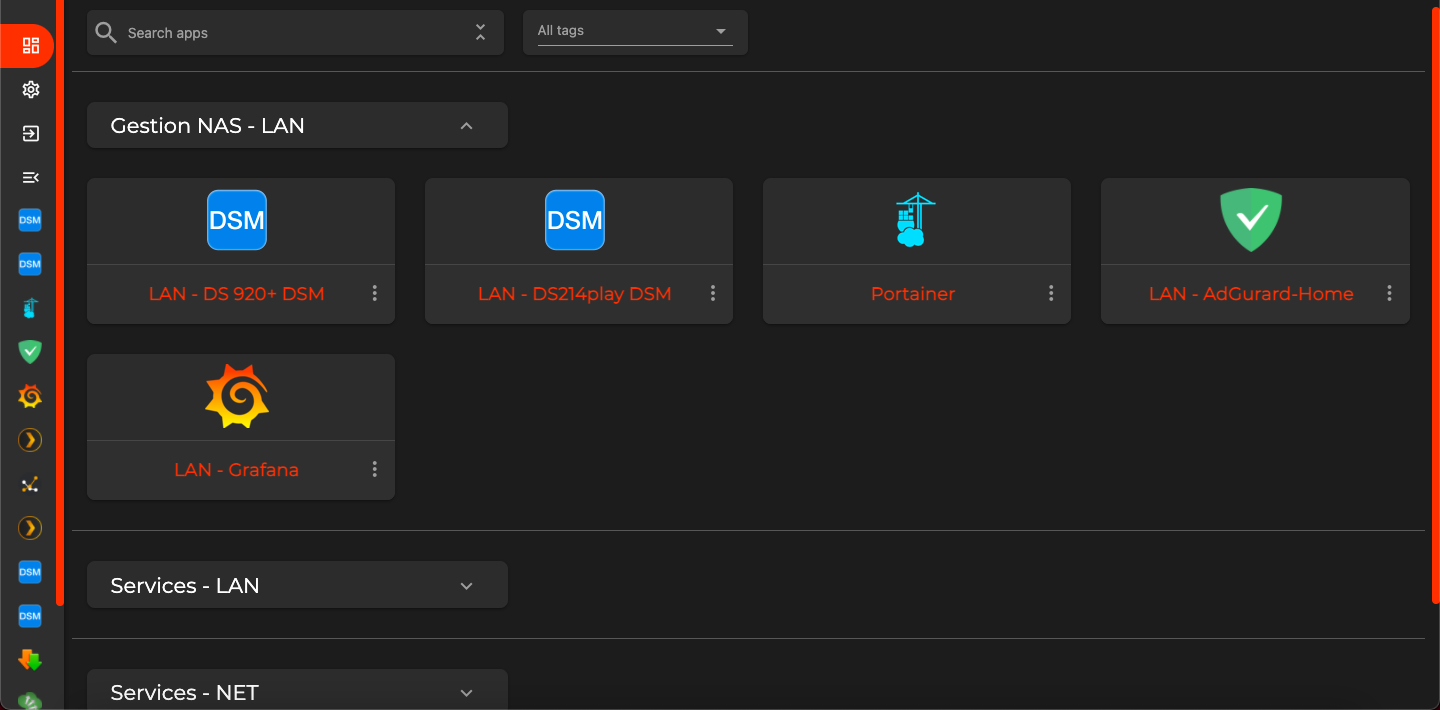
Task: Click AdGuard shield logo on card
Action: 1251,220
